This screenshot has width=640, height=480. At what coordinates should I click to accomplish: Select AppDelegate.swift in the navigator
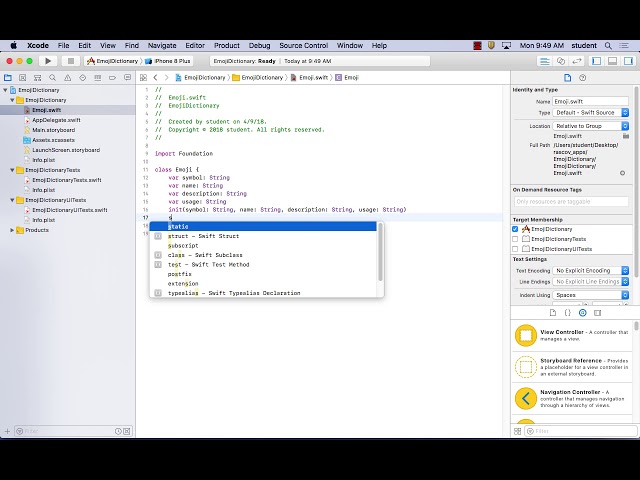click(56, 120)
